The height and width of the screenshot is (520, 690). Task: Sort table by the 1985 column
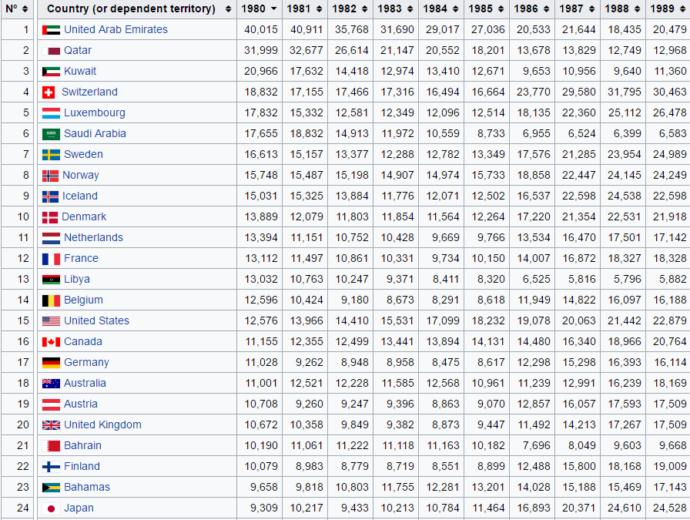click(x=486, y=8)
